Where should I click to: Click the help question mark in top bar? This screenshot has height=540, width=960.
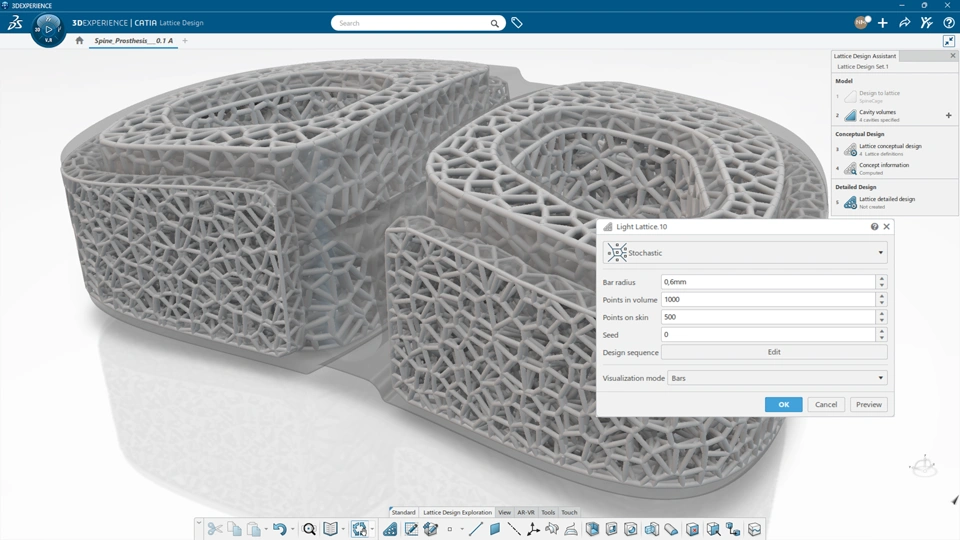(x=948, y=23)
